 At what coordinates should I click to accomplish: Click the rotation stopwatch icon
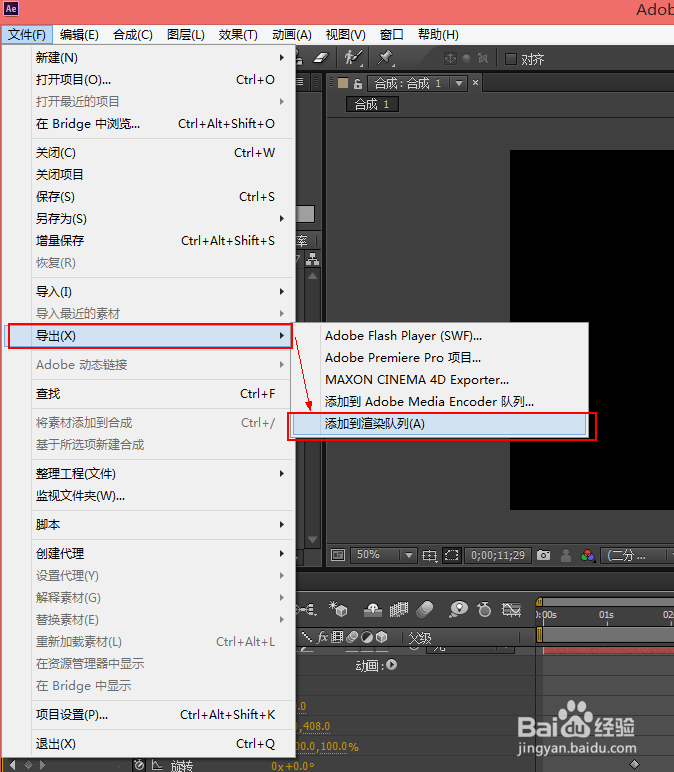tap(139, 765)
